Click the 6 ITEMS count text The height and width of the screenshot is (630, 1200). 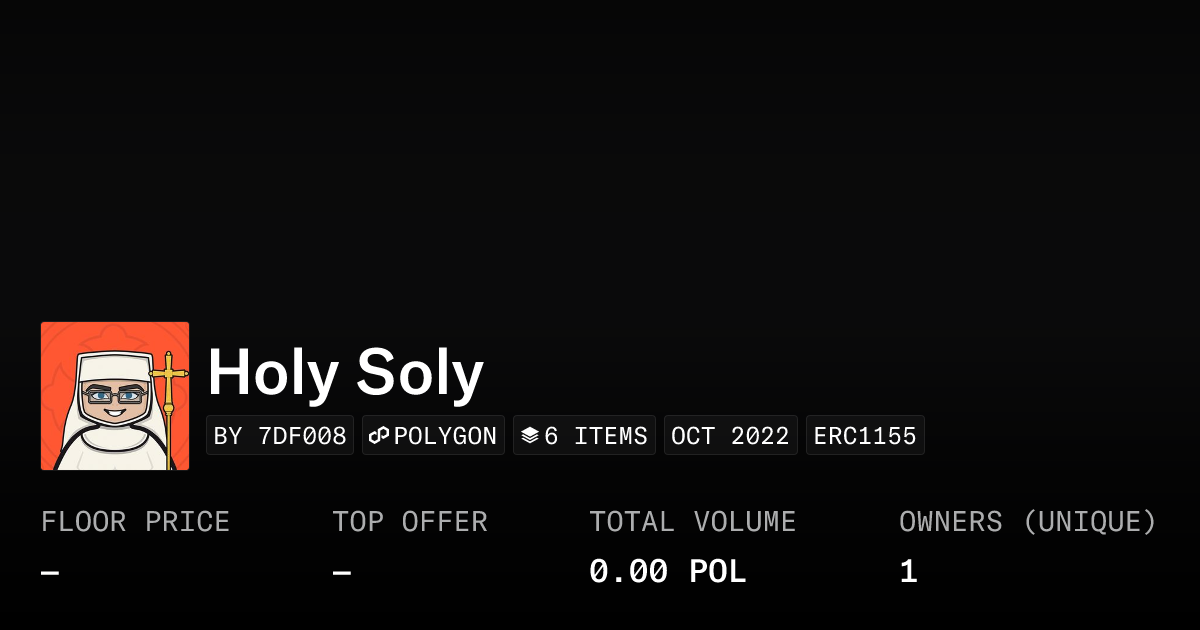click(596, 436)
